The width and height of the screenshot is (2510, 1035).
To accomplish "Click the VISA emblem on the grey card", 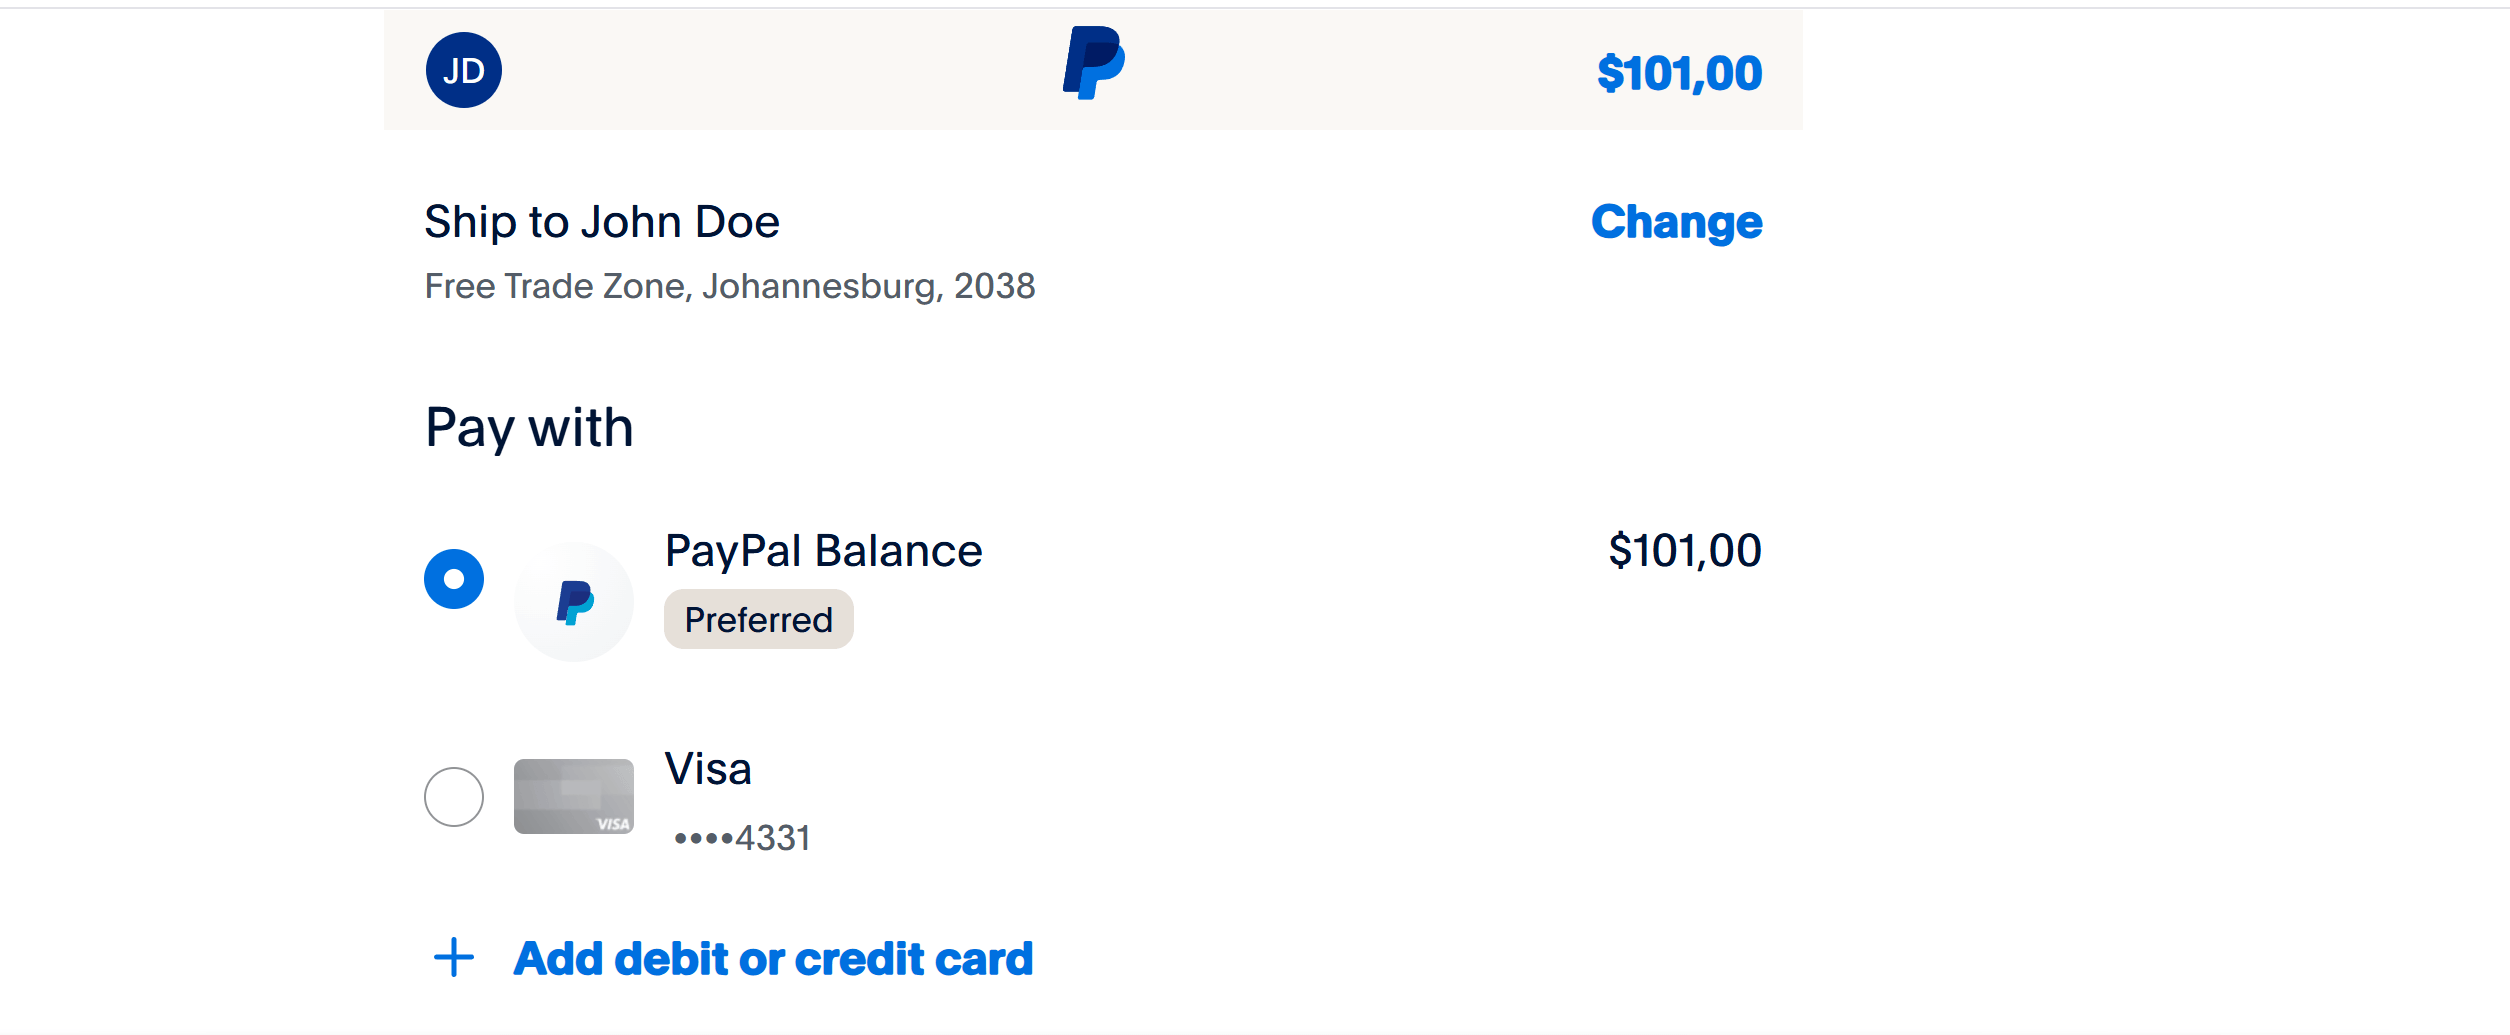I will (611, 824).
